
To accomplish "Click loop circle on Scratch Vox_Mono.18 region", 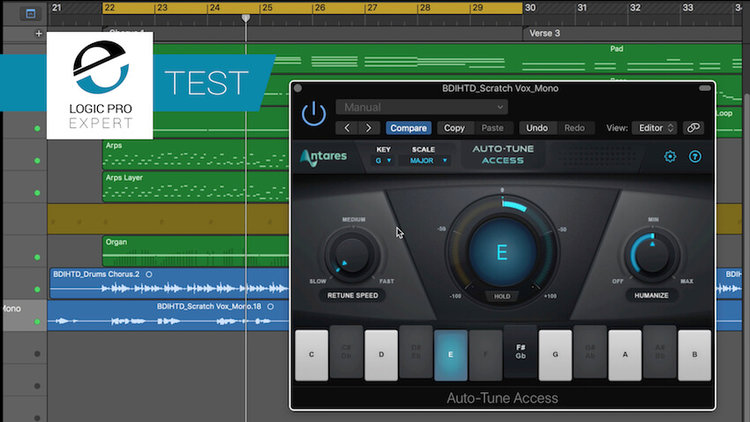I will (x=271, y=307).
